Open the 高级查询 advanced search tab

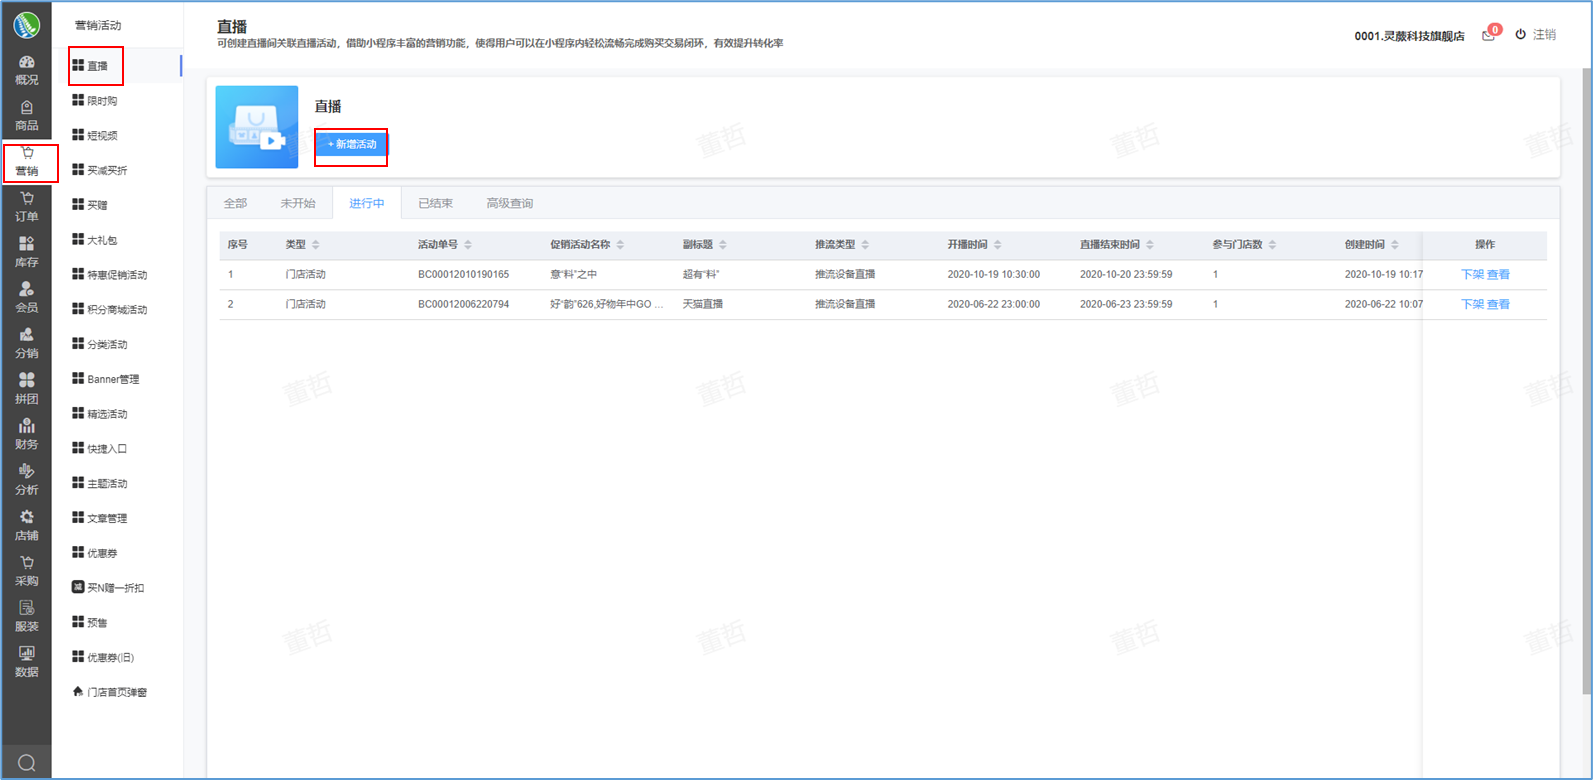(x=510, y=203)
